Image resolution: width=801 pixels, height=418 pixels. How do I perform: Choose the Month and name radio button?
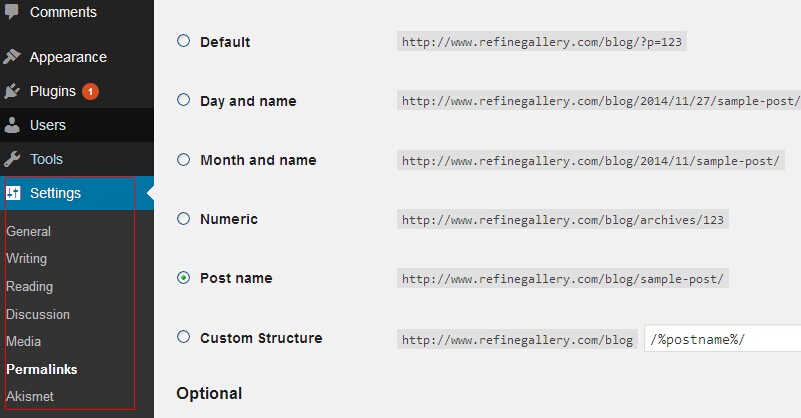point(183,159)
